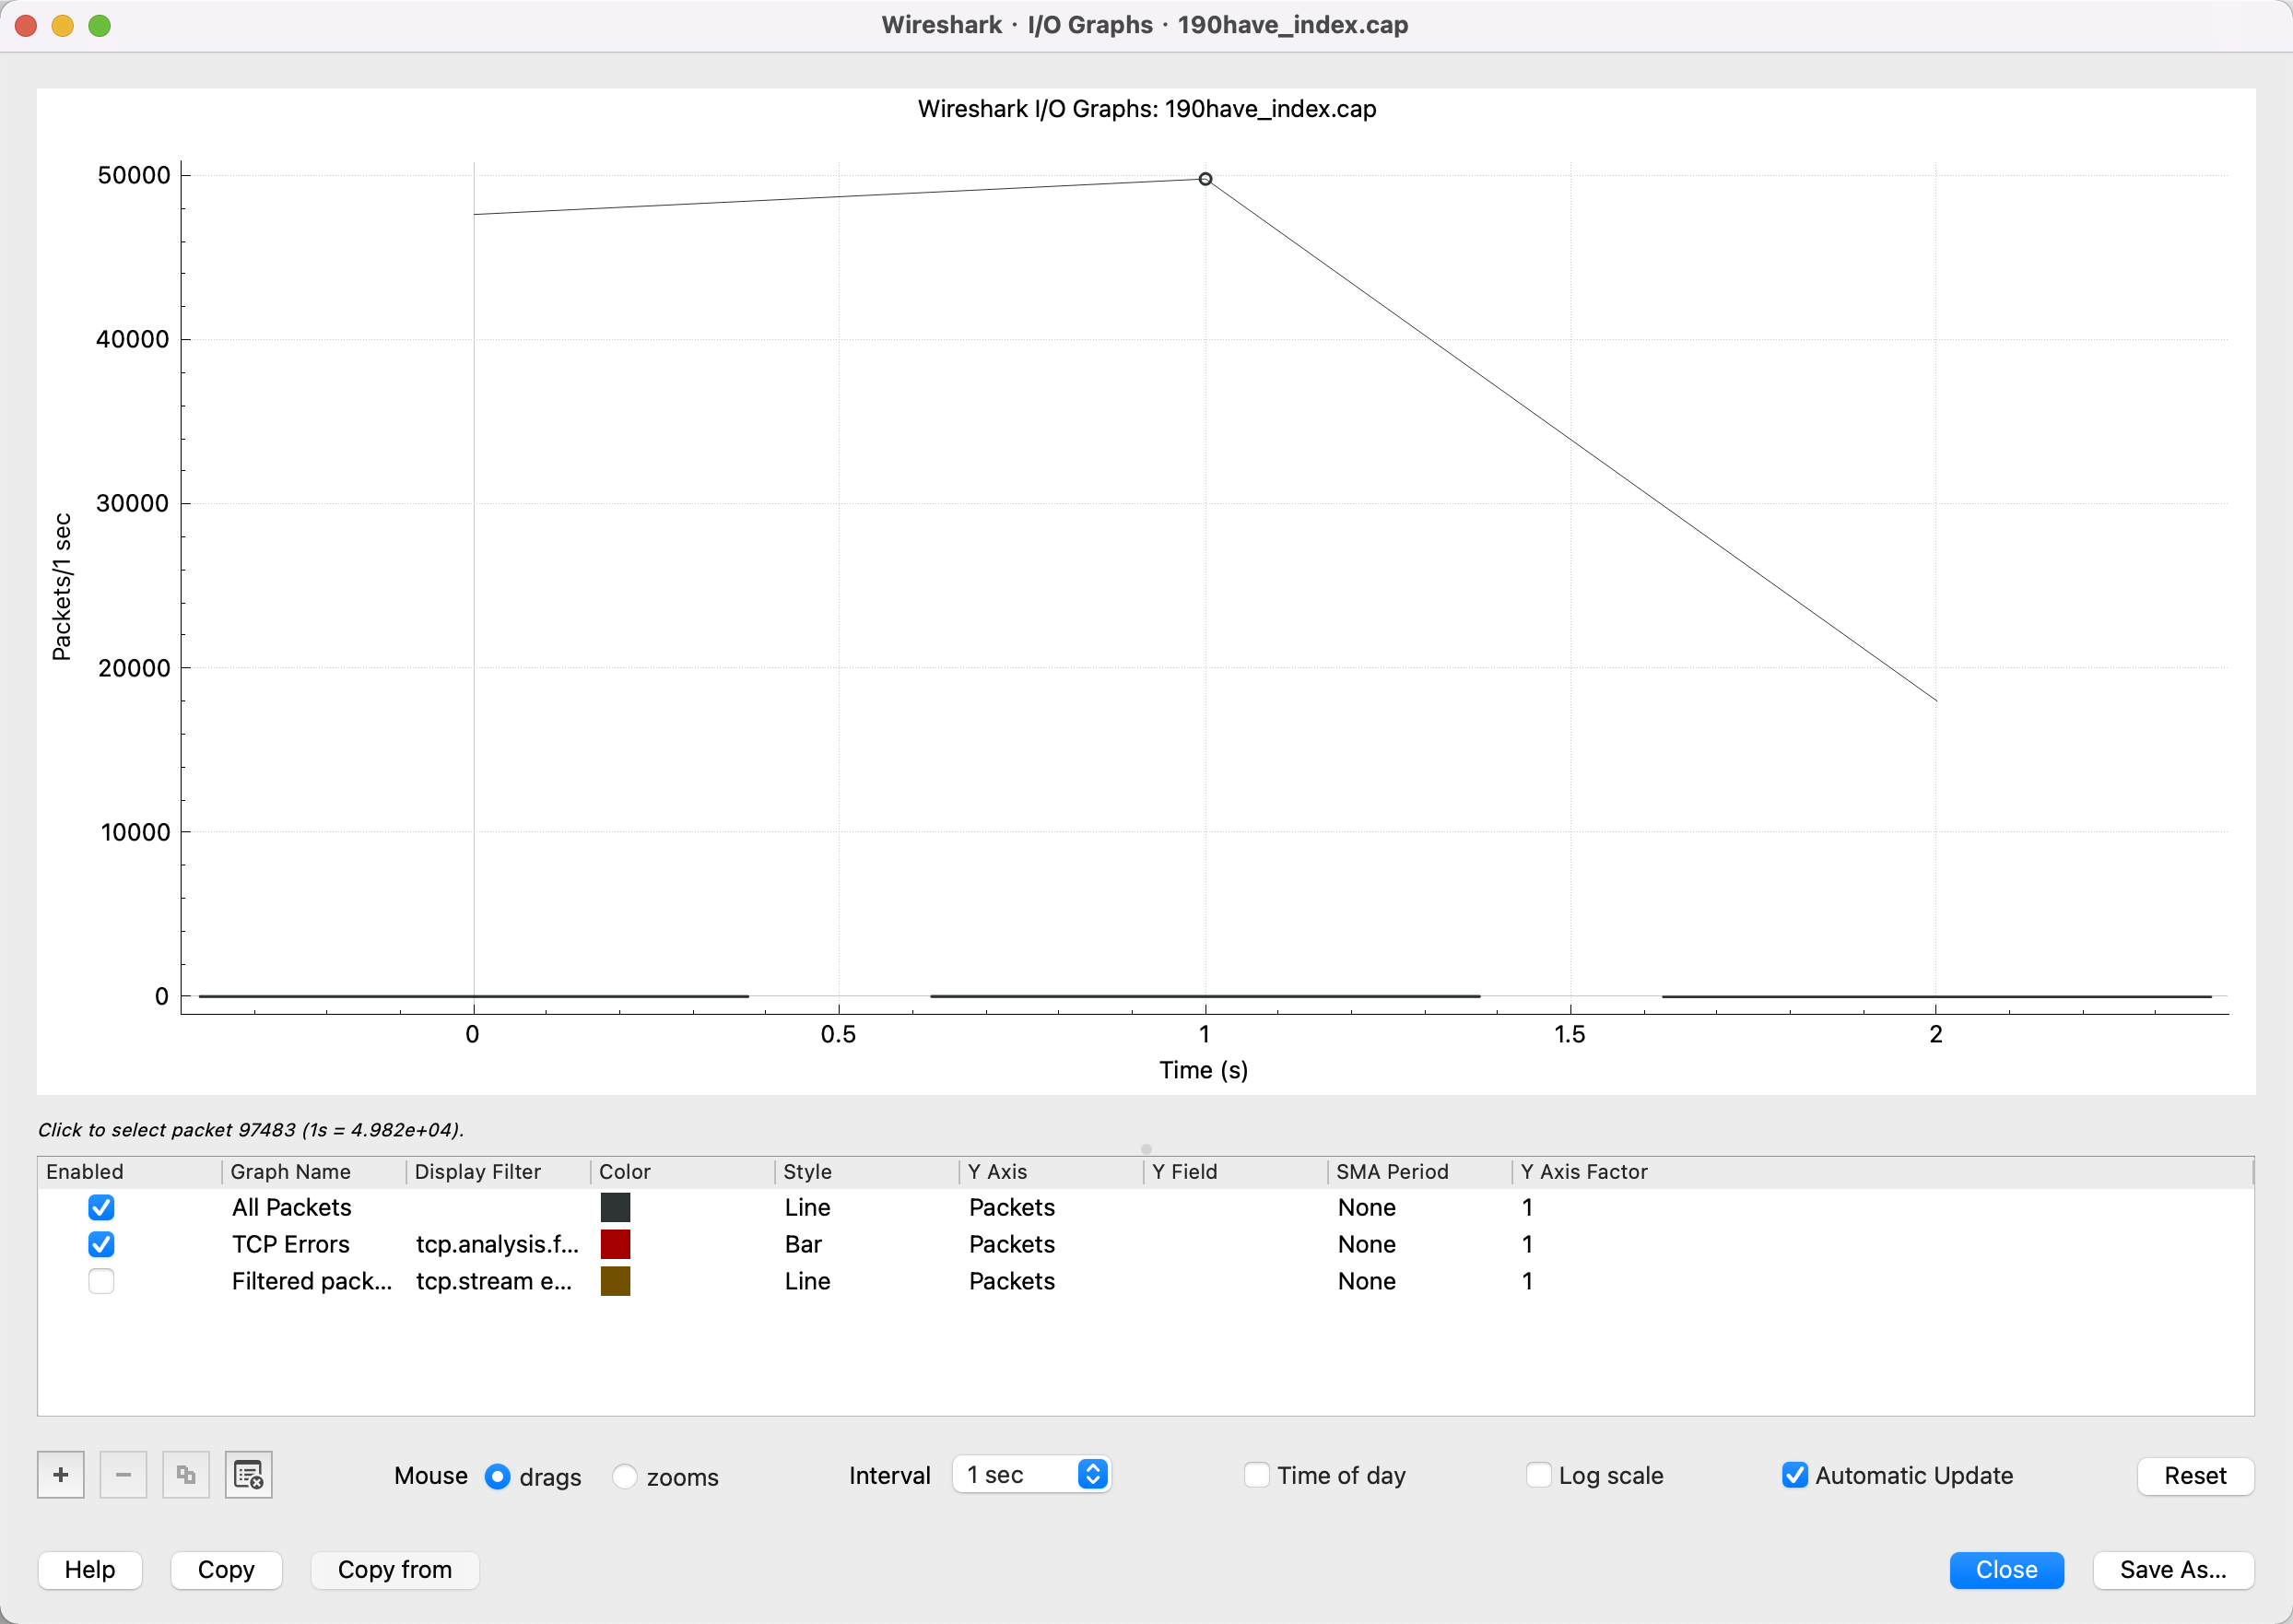
Task: Click the red TCP Errors color swatch
Action: pyautogui.click(x=615, y=1244)
